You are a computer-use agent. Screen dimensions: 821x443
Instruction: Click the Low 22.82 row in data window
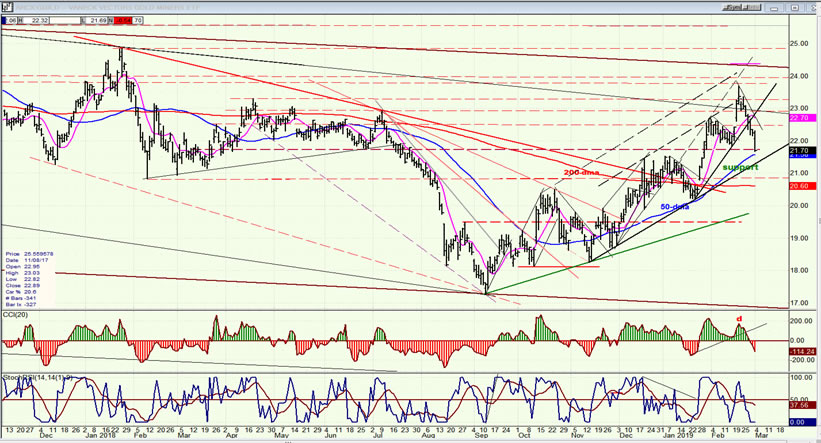click(x=23, y=280)
